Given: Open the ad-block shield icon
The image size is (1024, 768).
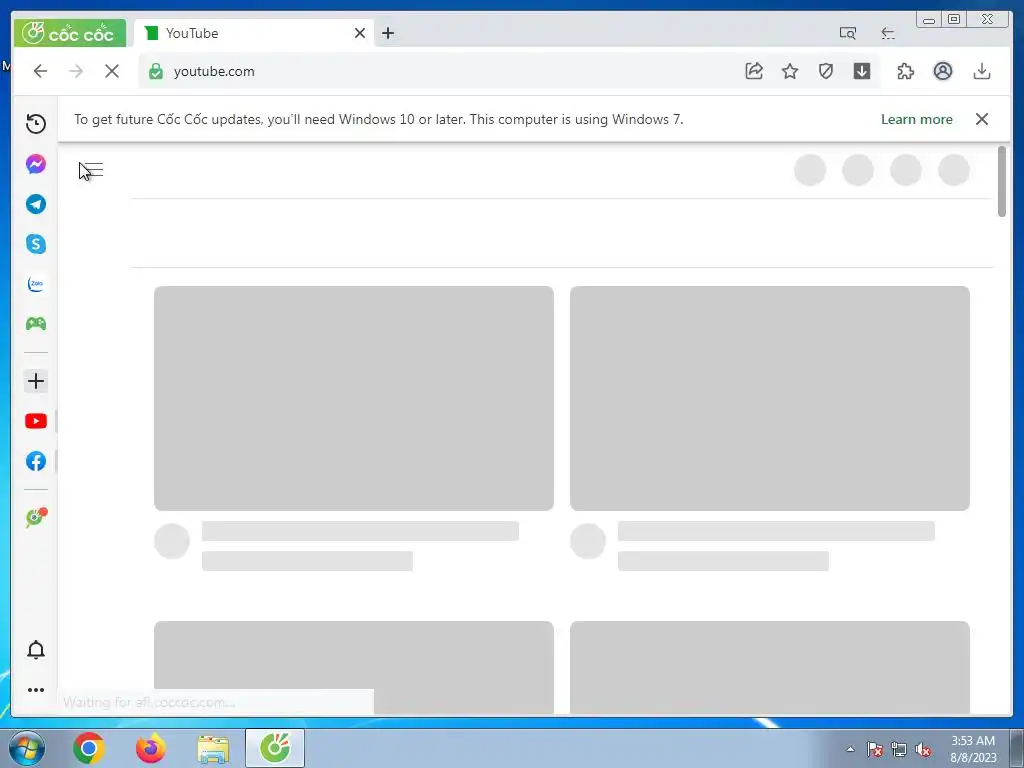Looking at the screenshot, I should click(826, 71).
